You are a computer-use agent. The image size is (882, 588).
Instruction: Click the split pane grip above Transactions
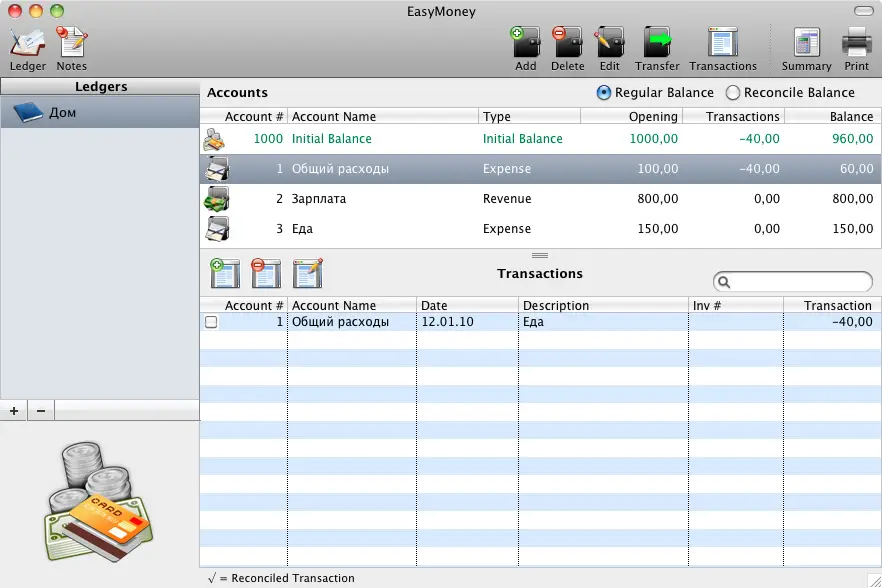click(539, 255)
